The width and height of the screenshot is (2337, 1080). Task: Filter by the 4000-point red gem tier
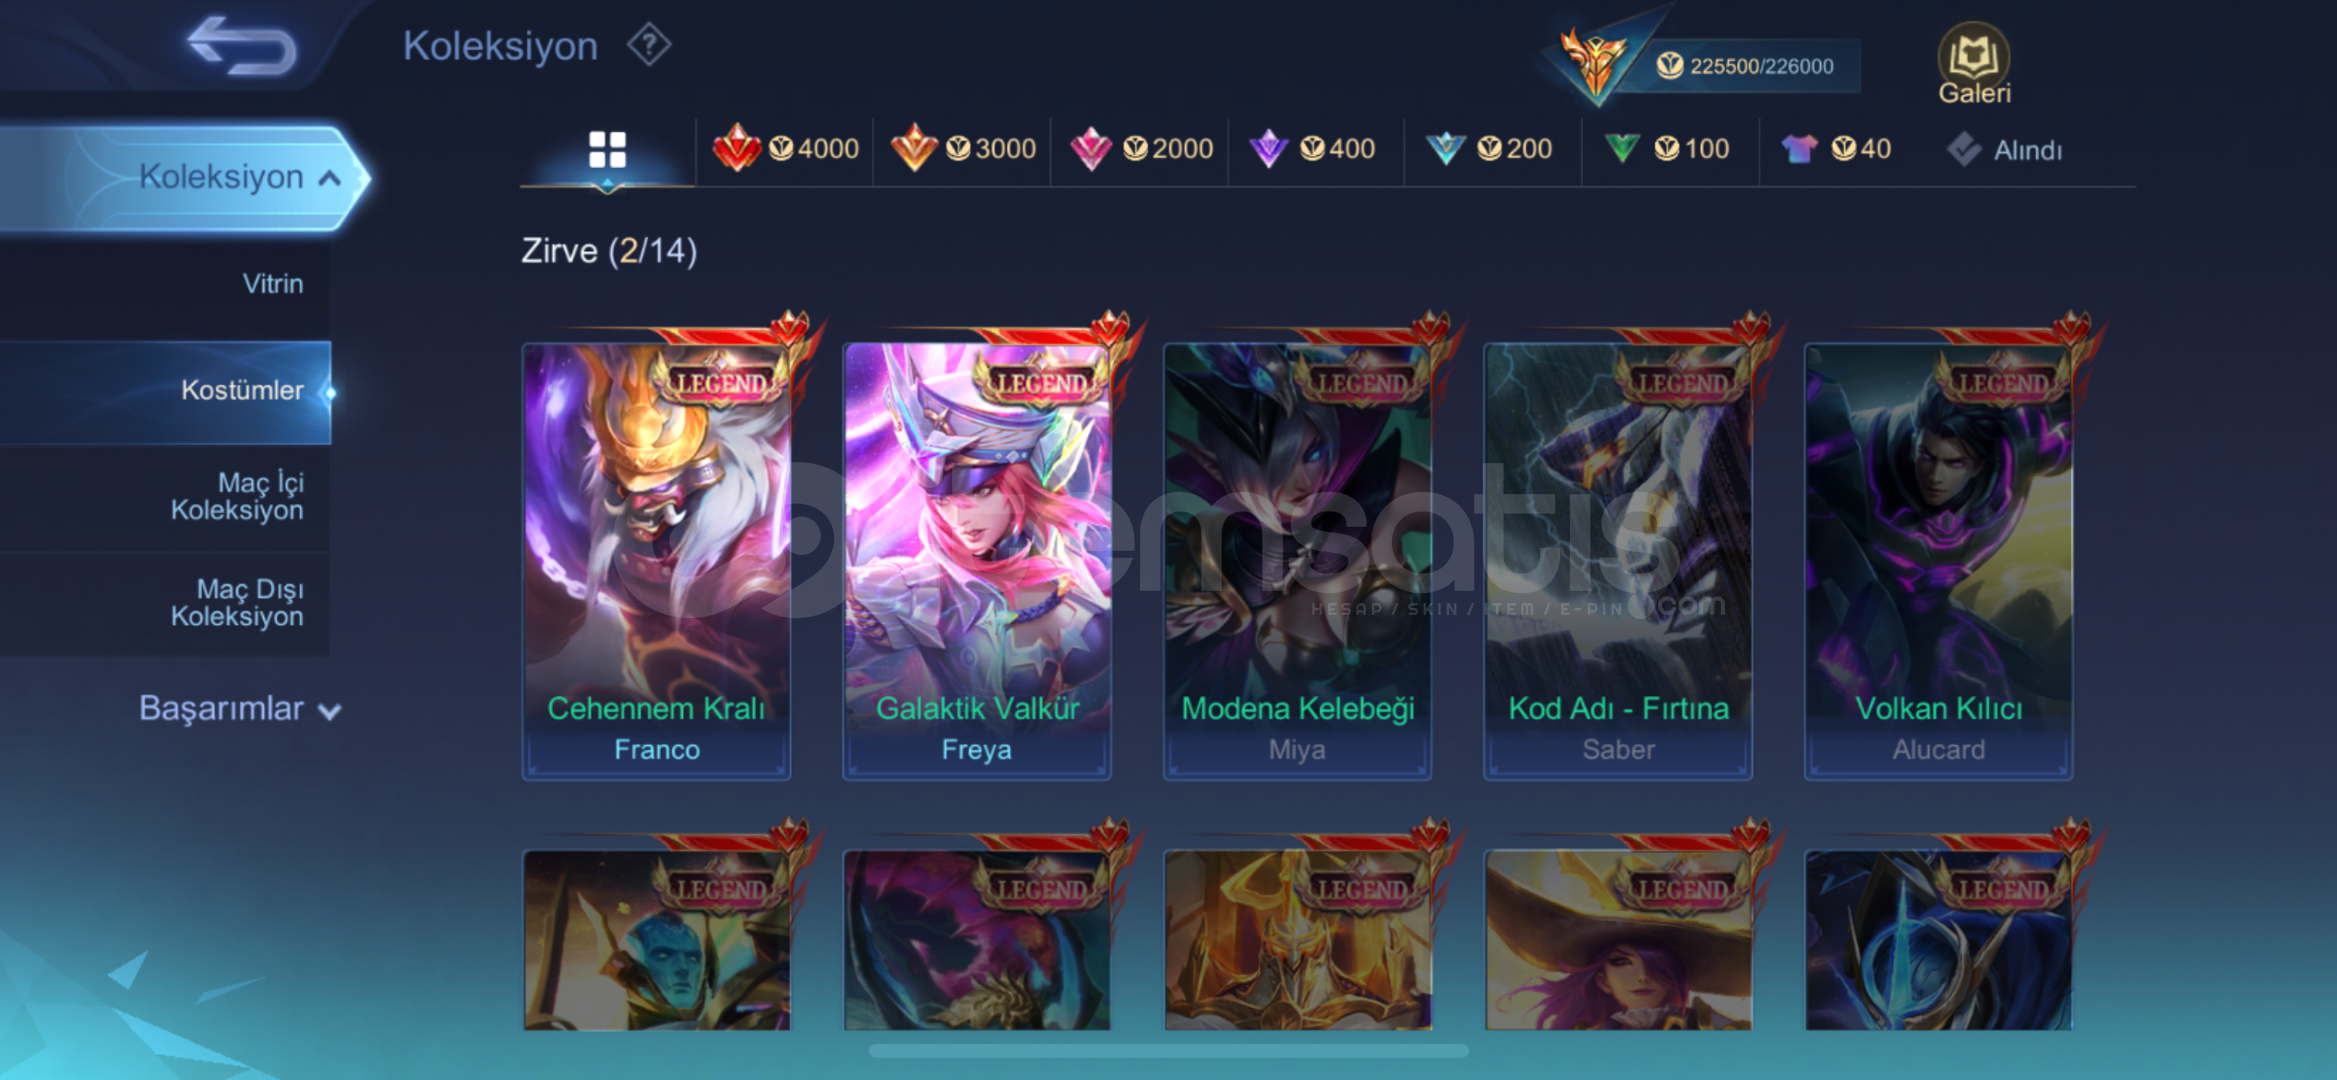click(786, 149)
